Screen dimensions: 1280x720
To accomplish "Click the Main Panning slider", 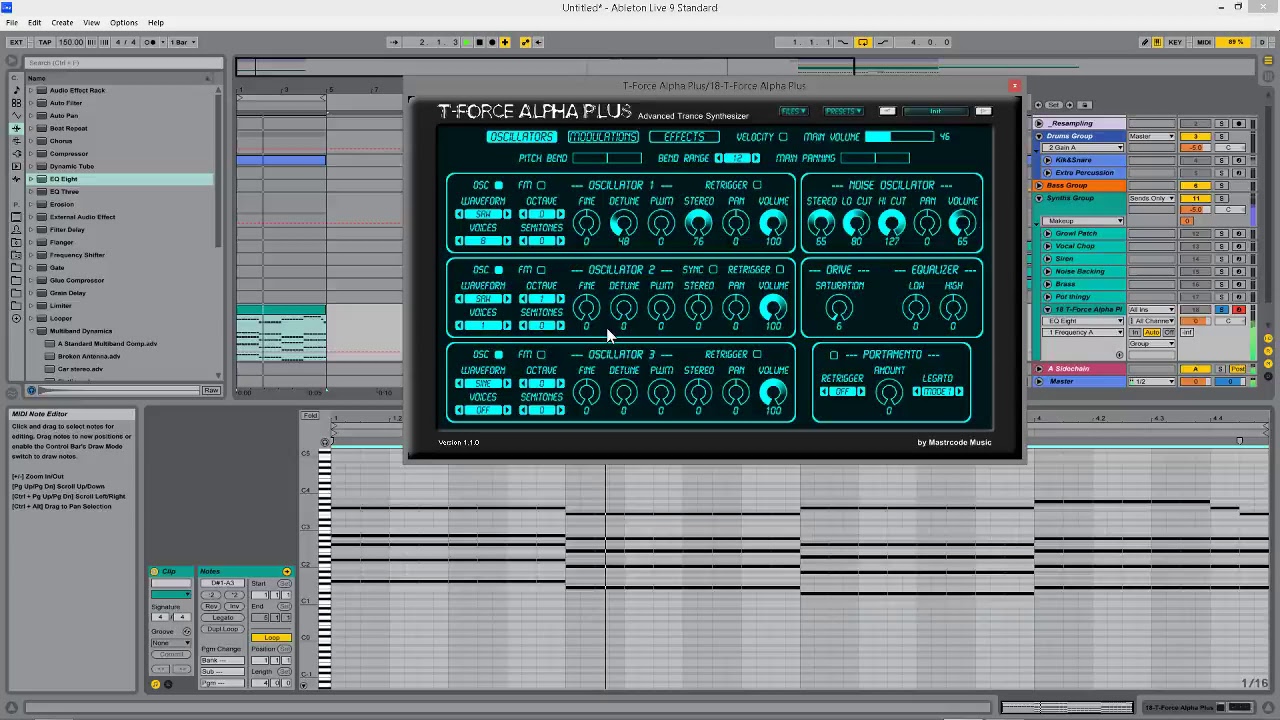I will click(875, 158).
